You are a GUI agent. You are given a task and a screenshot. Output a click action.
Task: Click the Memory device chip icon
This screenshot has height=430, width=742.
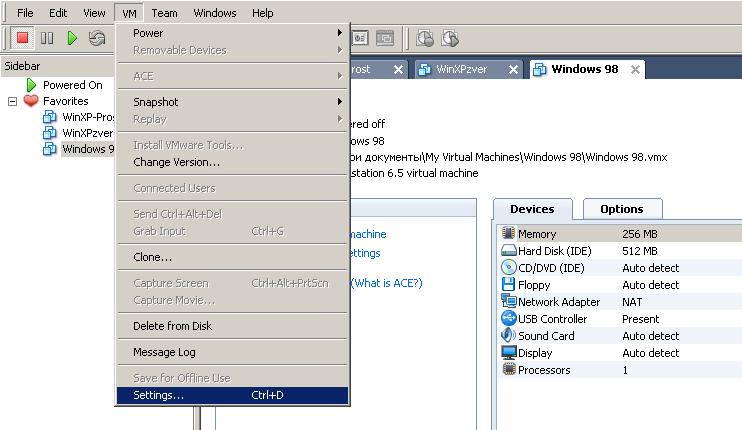pyautogui.click(x=508, y=233)
